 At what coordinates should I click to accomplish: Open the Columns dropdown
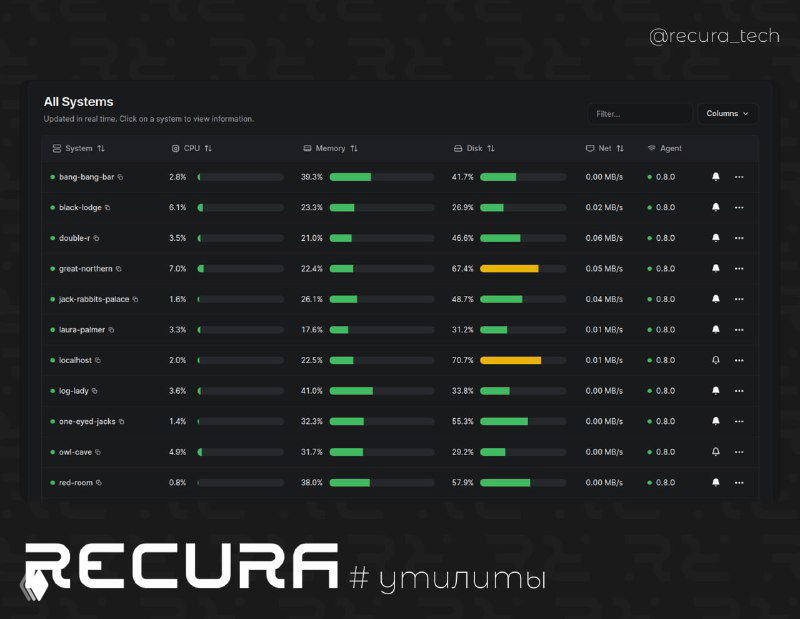click(727, 114)
